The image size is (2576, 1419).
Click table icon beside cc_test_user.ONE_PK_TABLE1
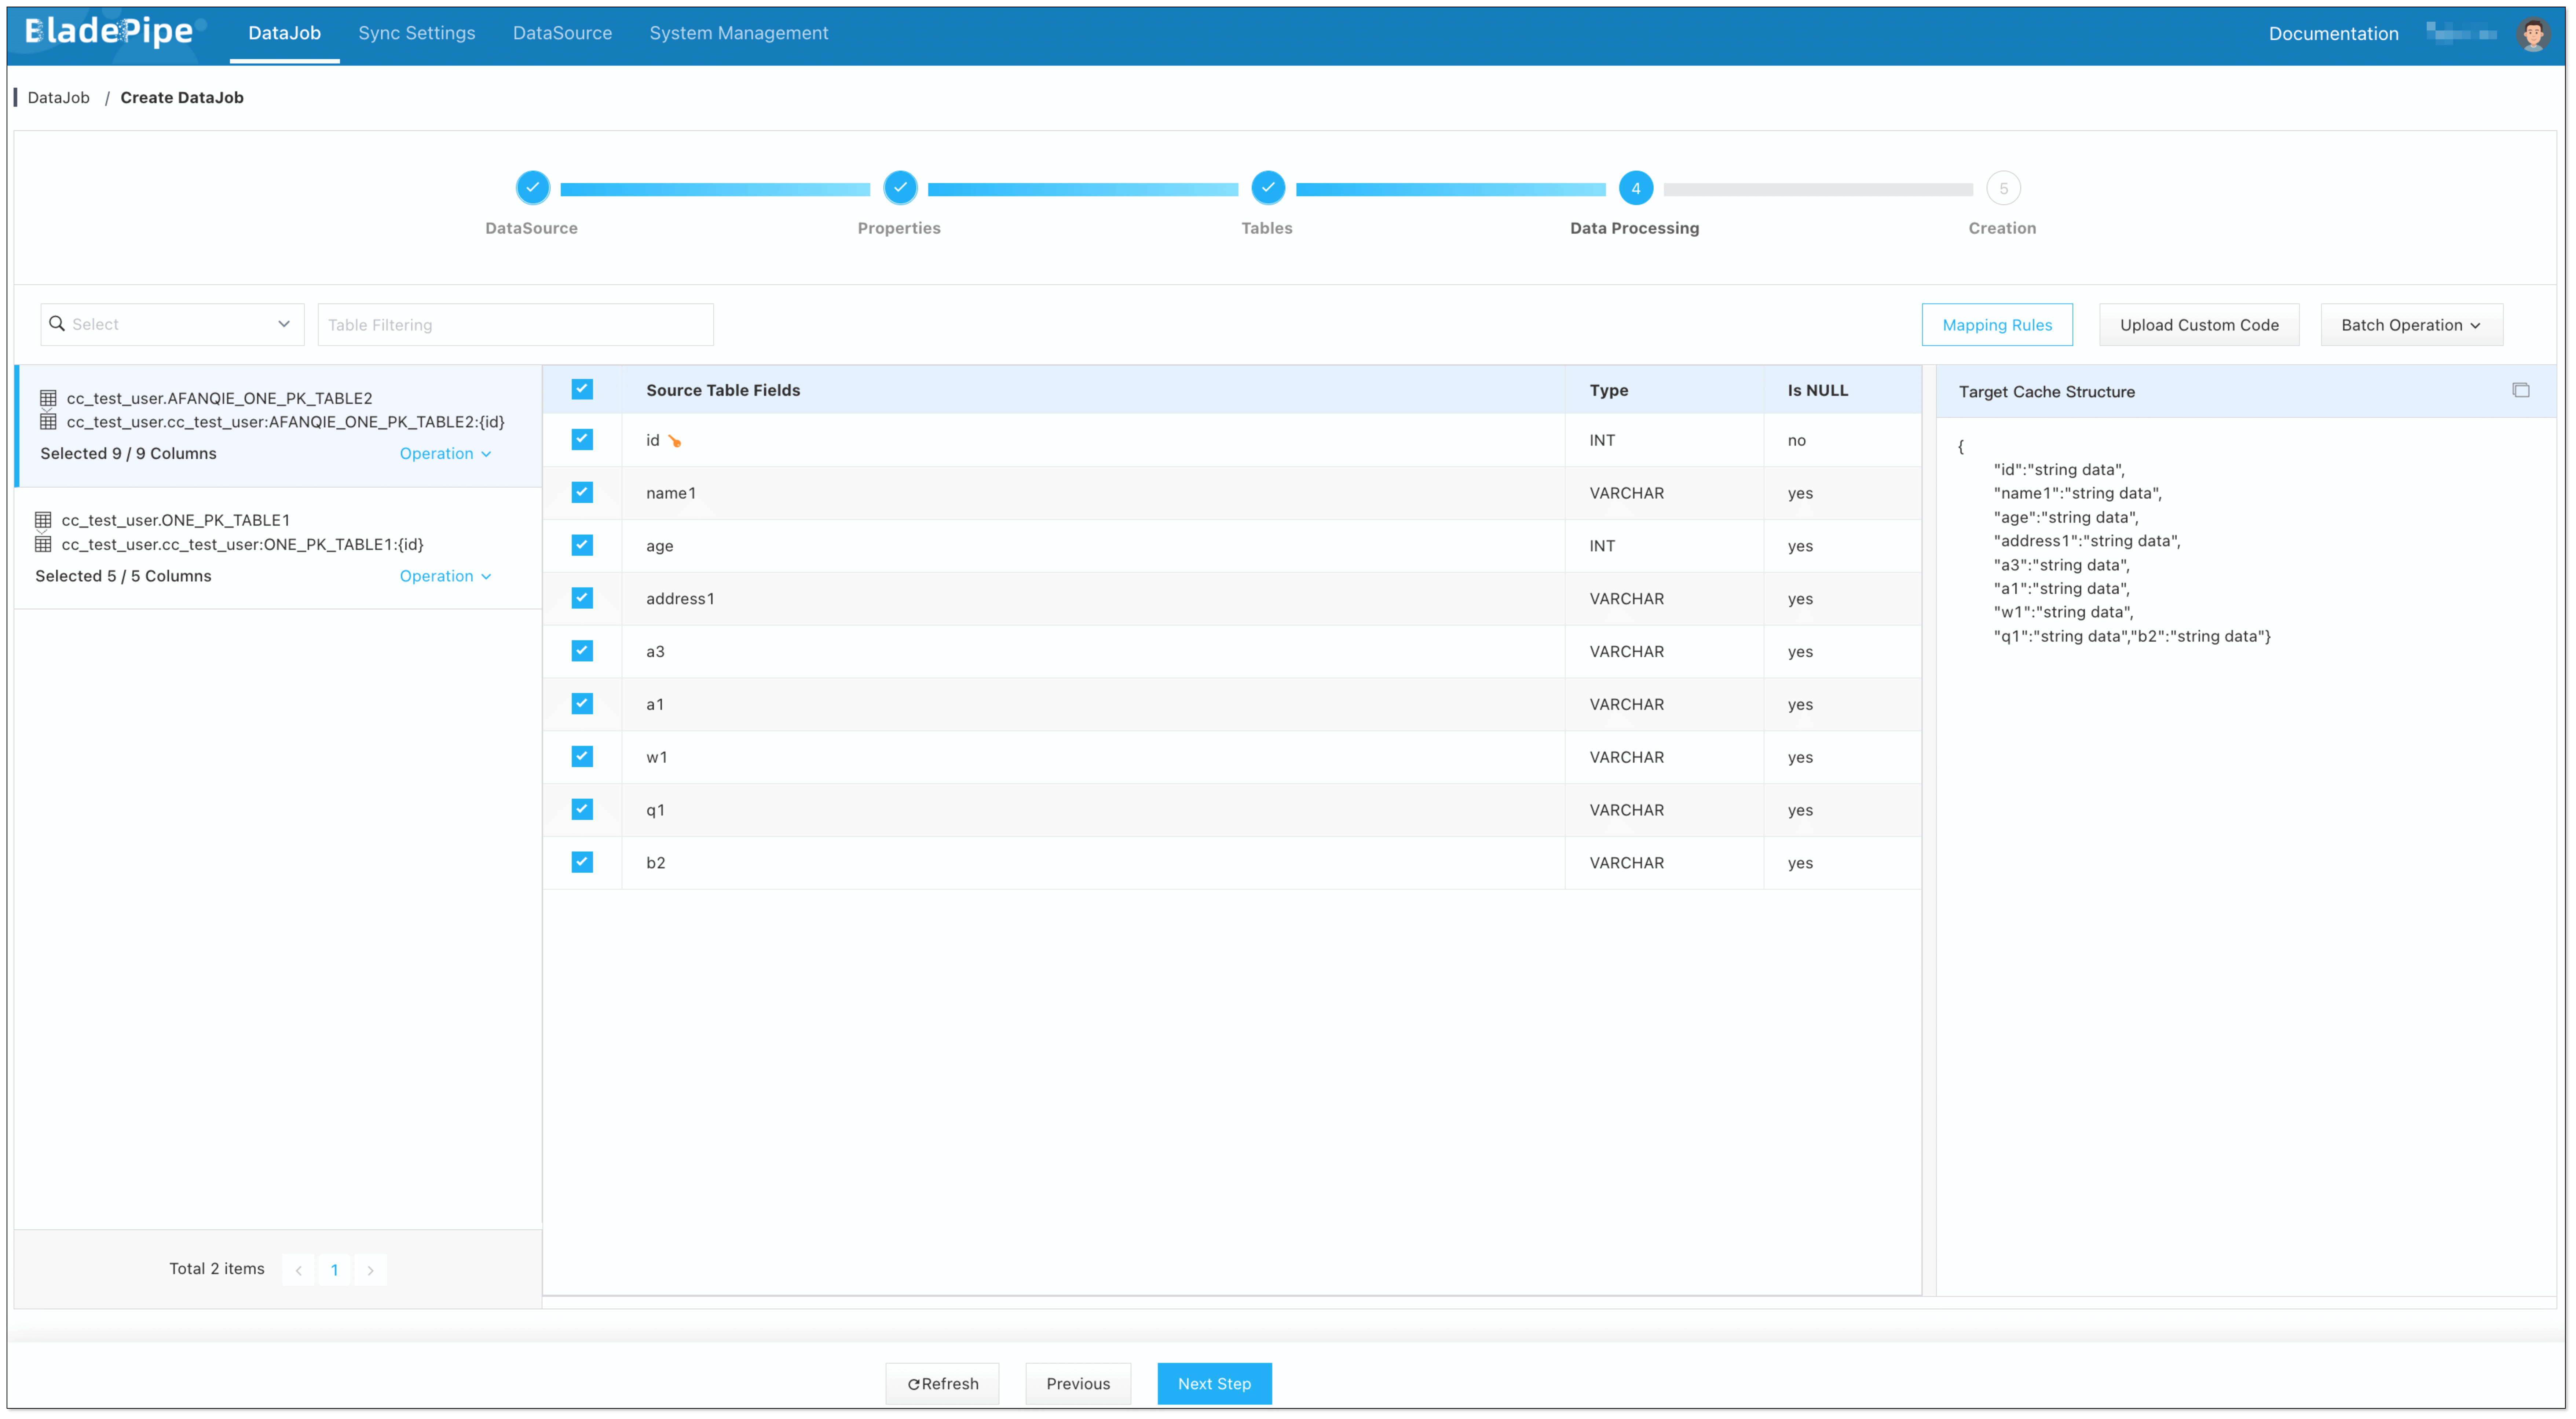pyautogui.click(x=43, y=520)
